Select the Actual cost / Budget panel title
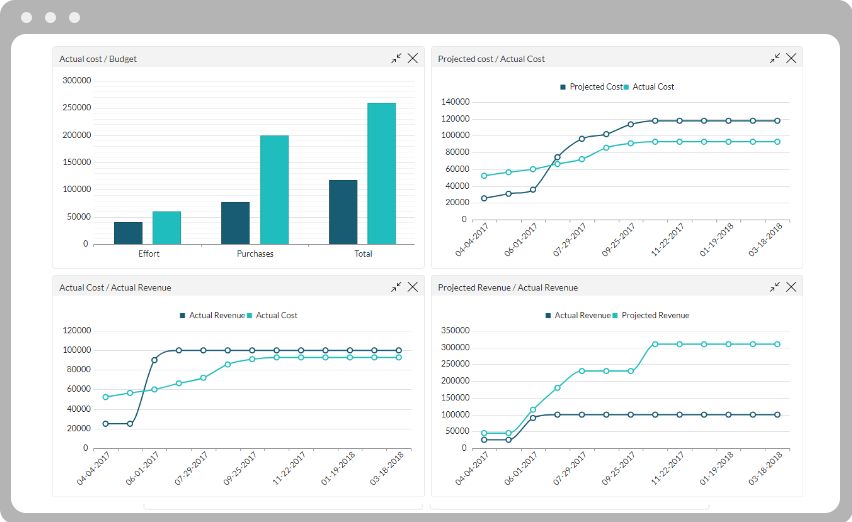The height and width of the screenshot is (522, 852). (x=98, y=59)
